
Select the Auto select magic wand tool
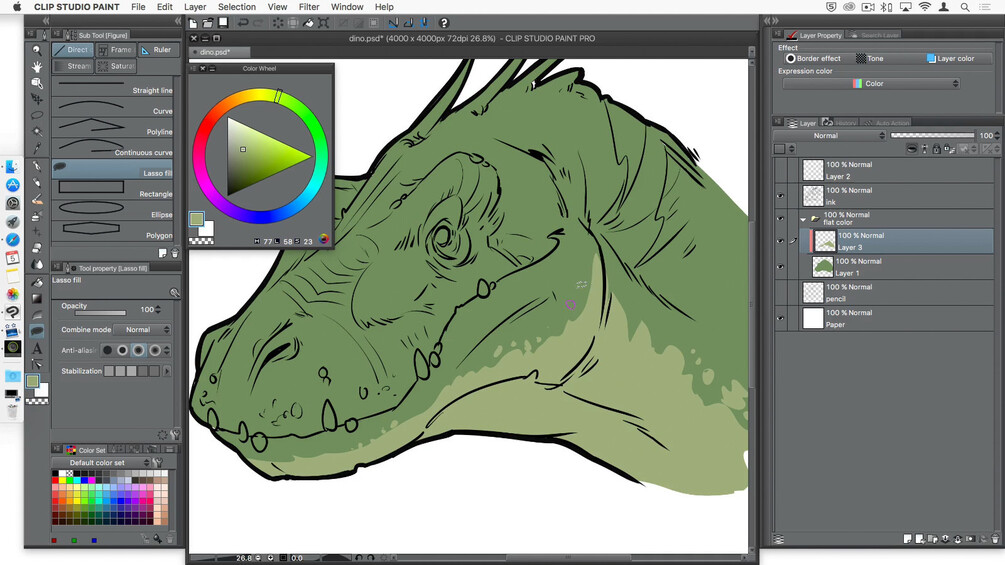point(37,131)
